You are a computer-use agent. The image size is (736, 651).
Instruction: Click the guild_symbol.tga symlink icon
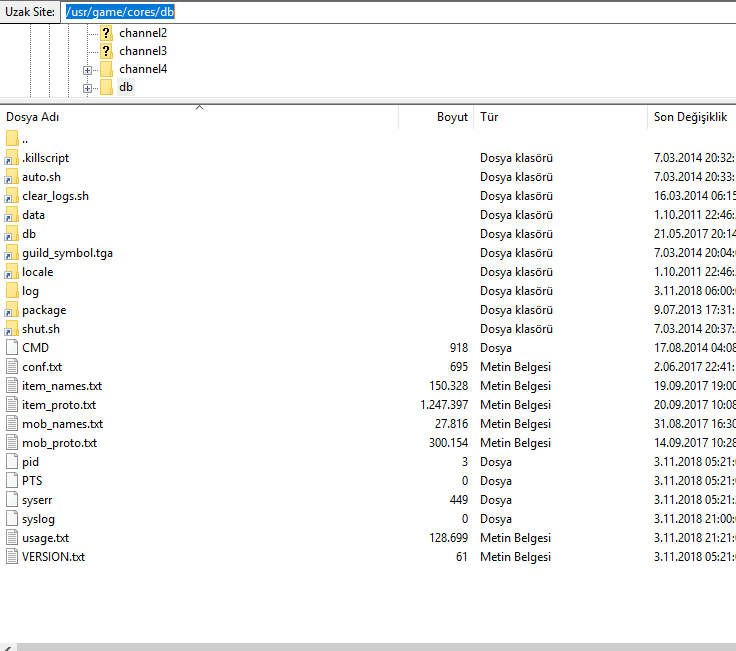pyautogui.click(x=12, y=253)
